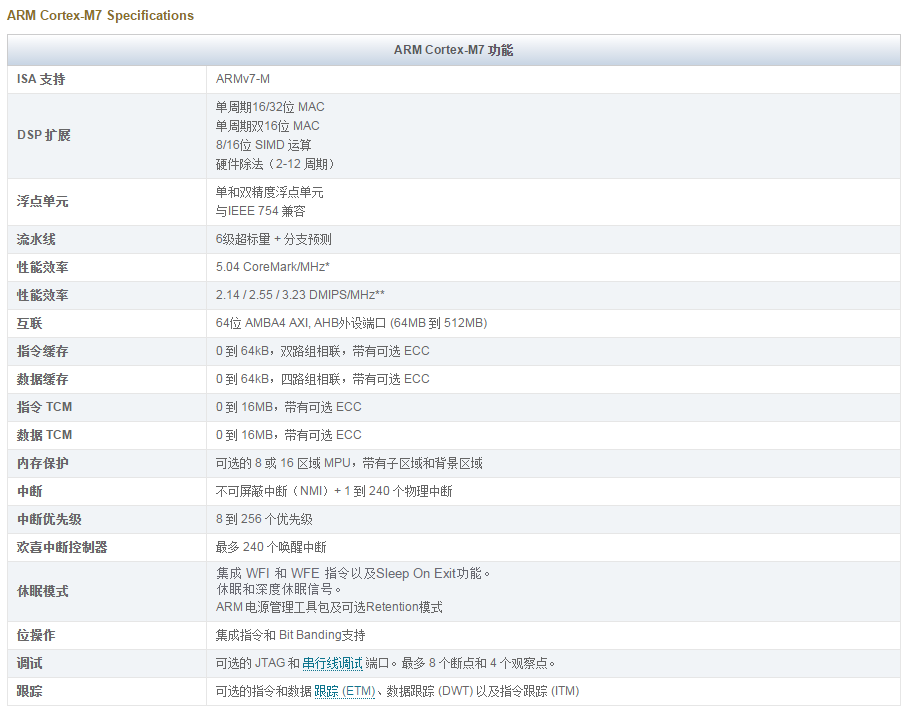This screenshot has height=715, width=920.
Task: Click the 休眠和深度休眠信号 line
Action: click(279, 589)
